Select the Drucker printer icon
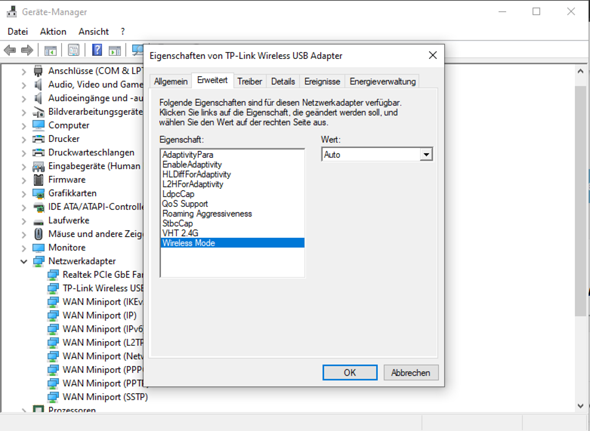The height and width of the screenshot is (431, 590). pyautogui.click(x=38, y=139)
